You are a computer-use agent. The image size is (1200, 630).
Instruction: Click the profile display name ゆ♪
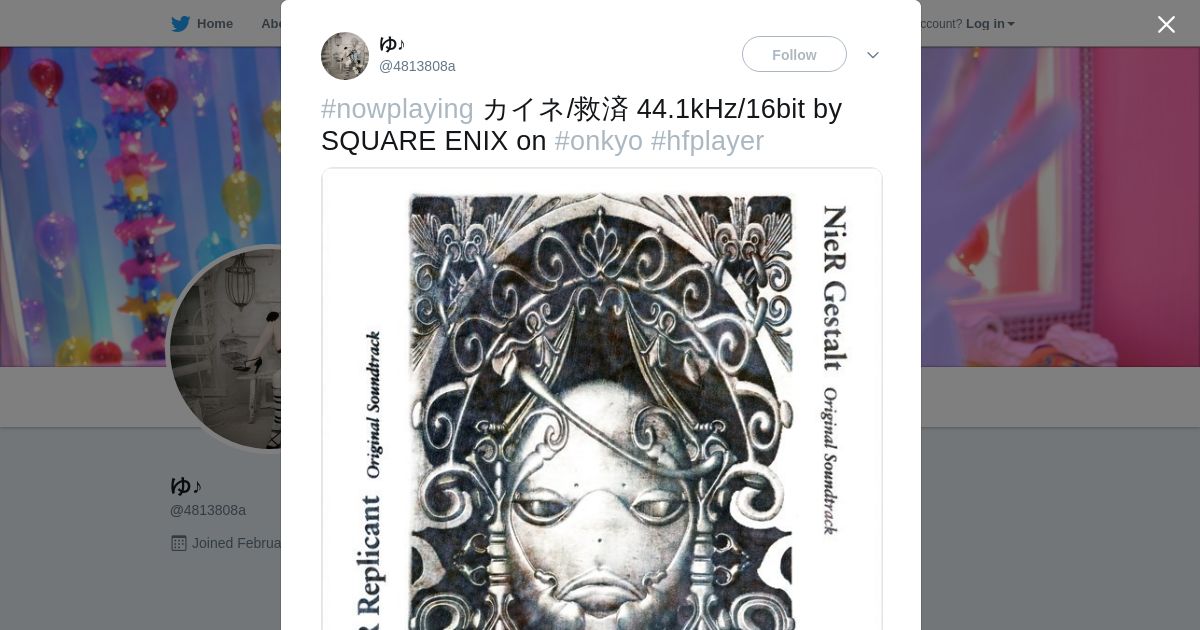(186, 486)
